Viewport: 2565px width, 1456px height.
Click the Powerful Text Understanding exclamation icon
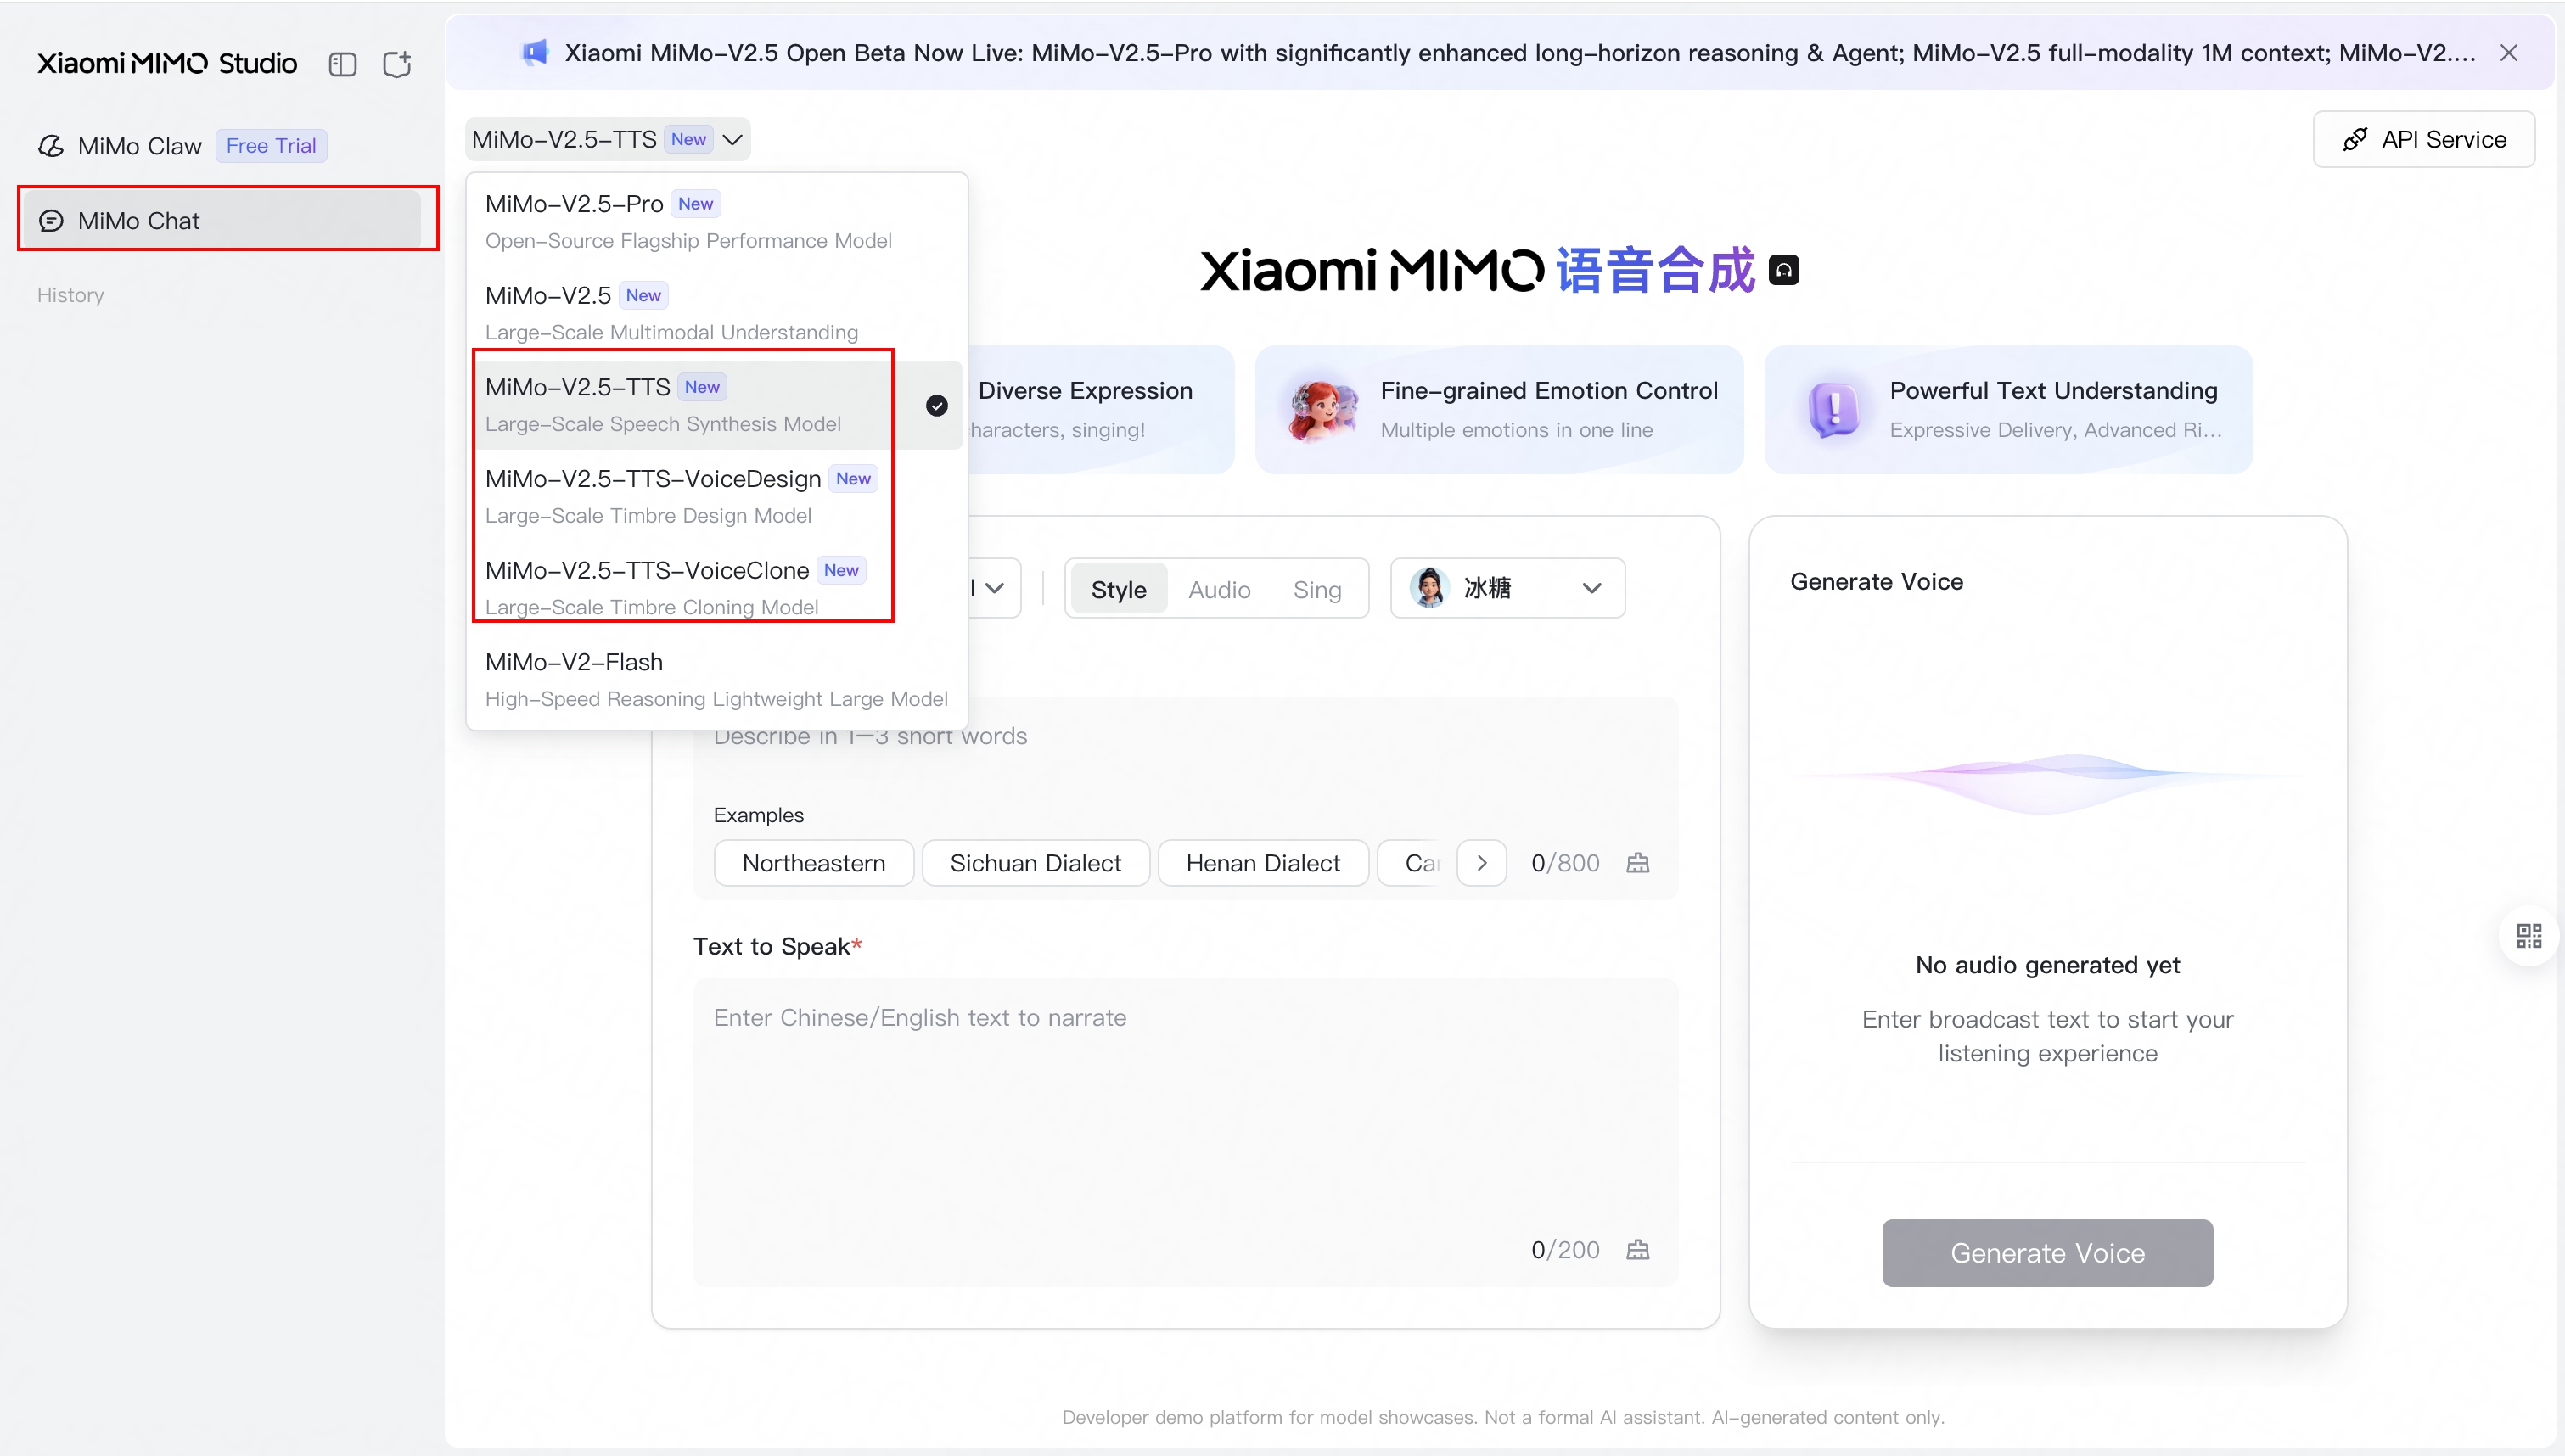click(x=1833, y=409)
